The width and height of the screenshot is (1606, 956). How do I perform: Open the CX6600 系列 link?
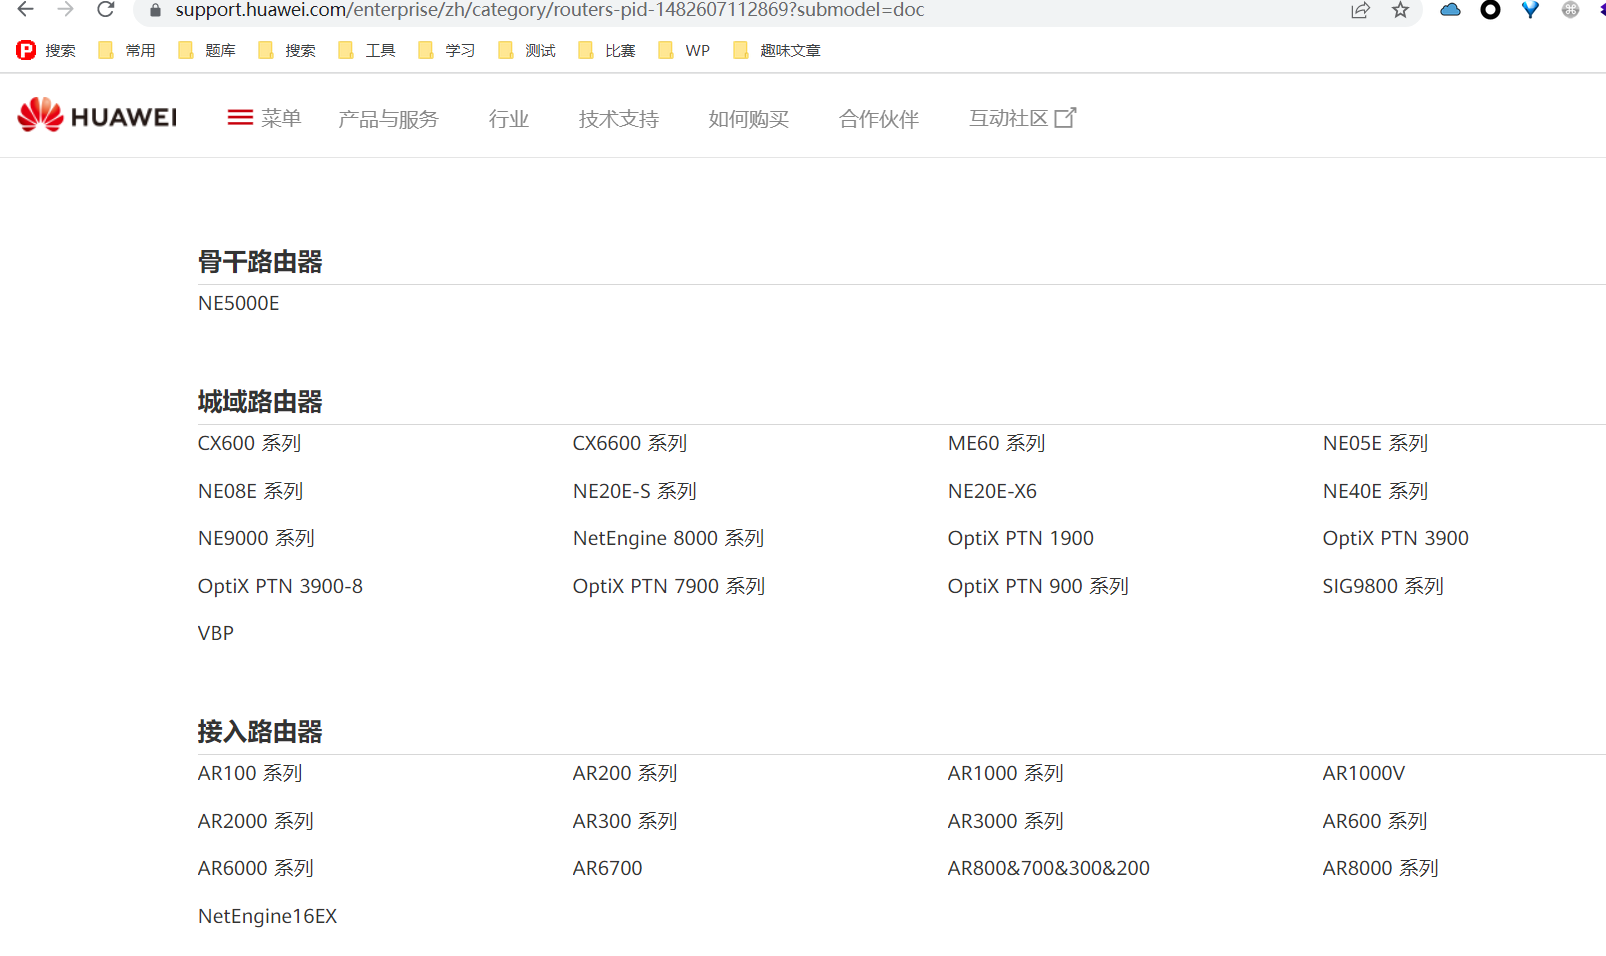[x=629, y=443]
